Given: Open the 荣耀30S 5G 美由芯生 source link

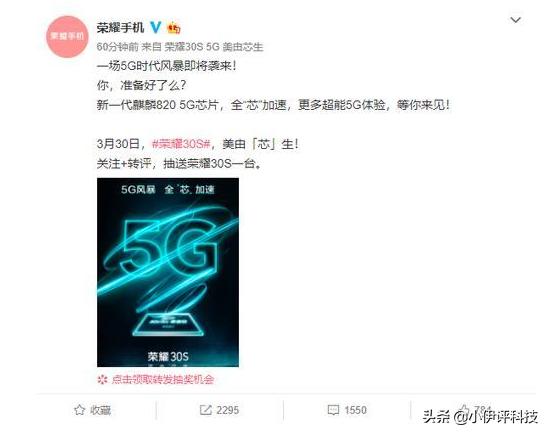Looking at the screenshot, I should (x=214, y=47).
